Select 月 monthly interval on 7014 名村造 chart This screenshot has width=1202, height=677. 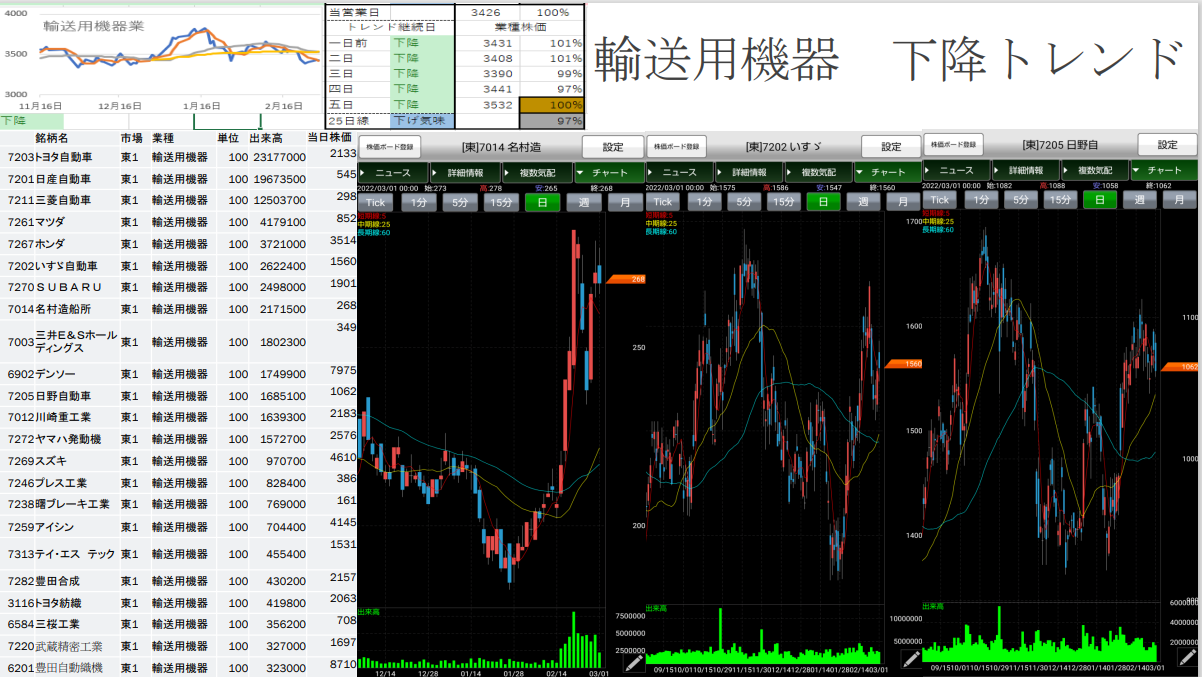624,201
